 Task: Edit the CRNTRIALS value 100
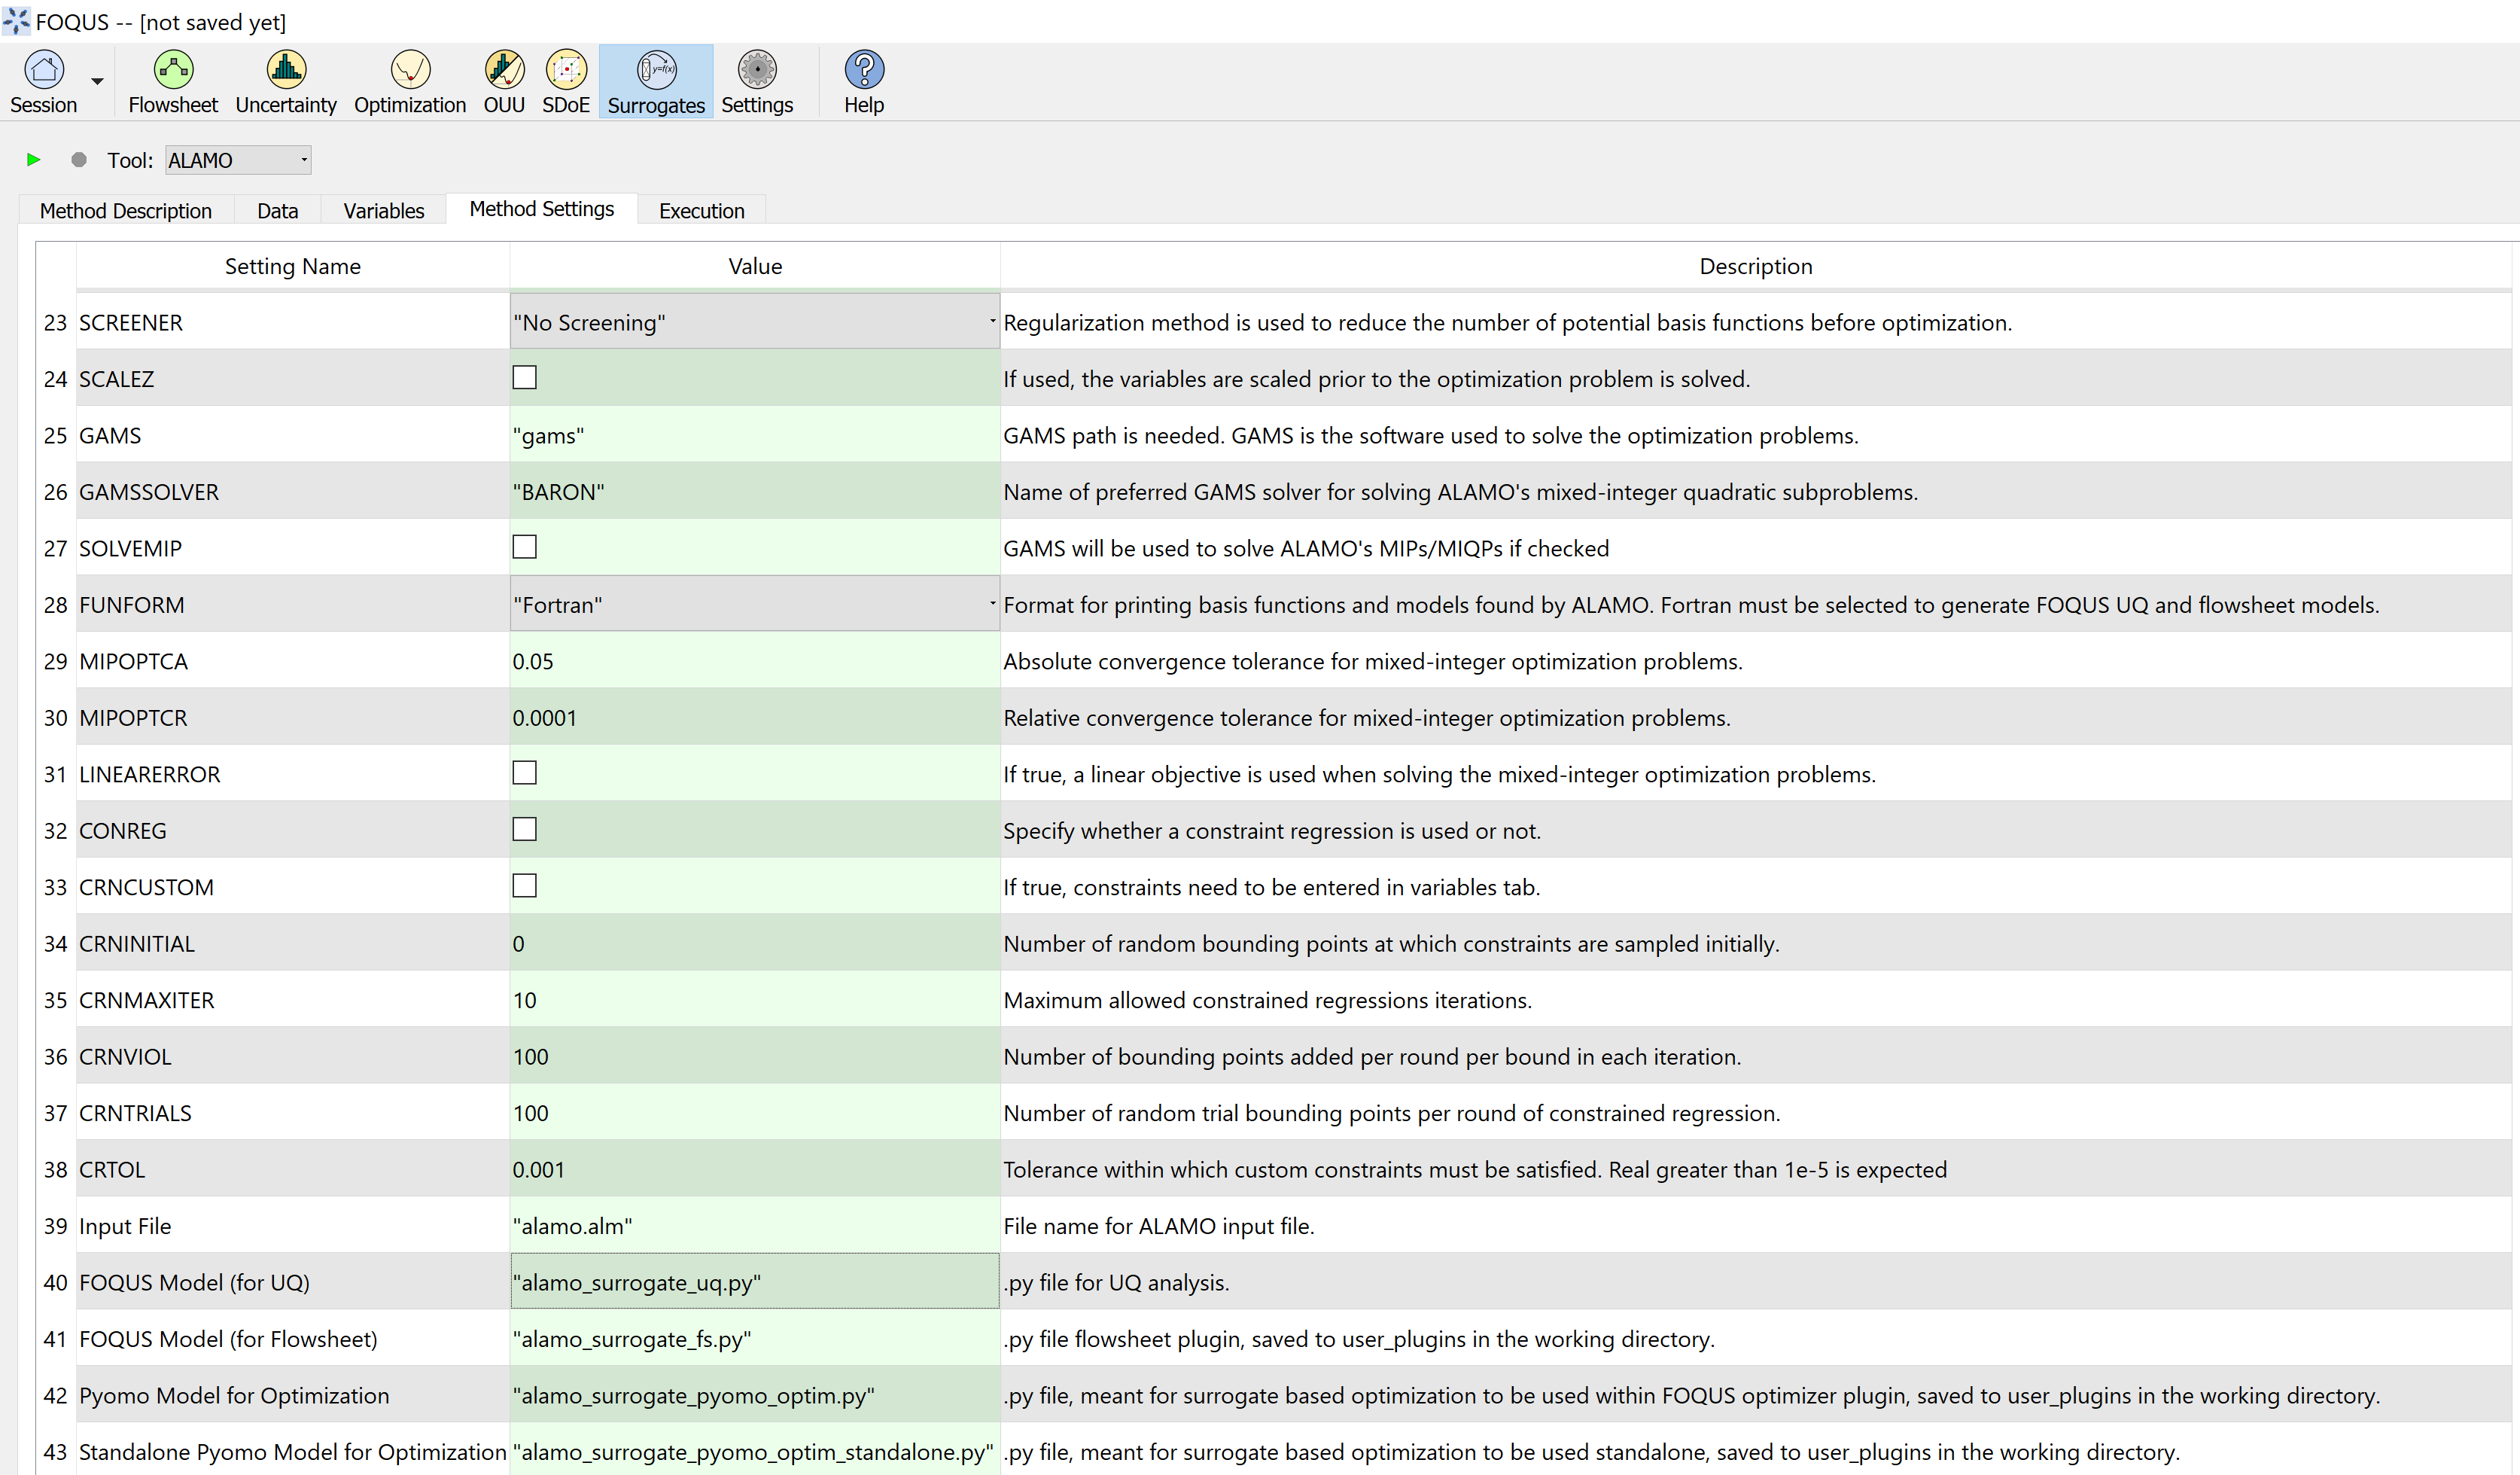click(754, 1112)
